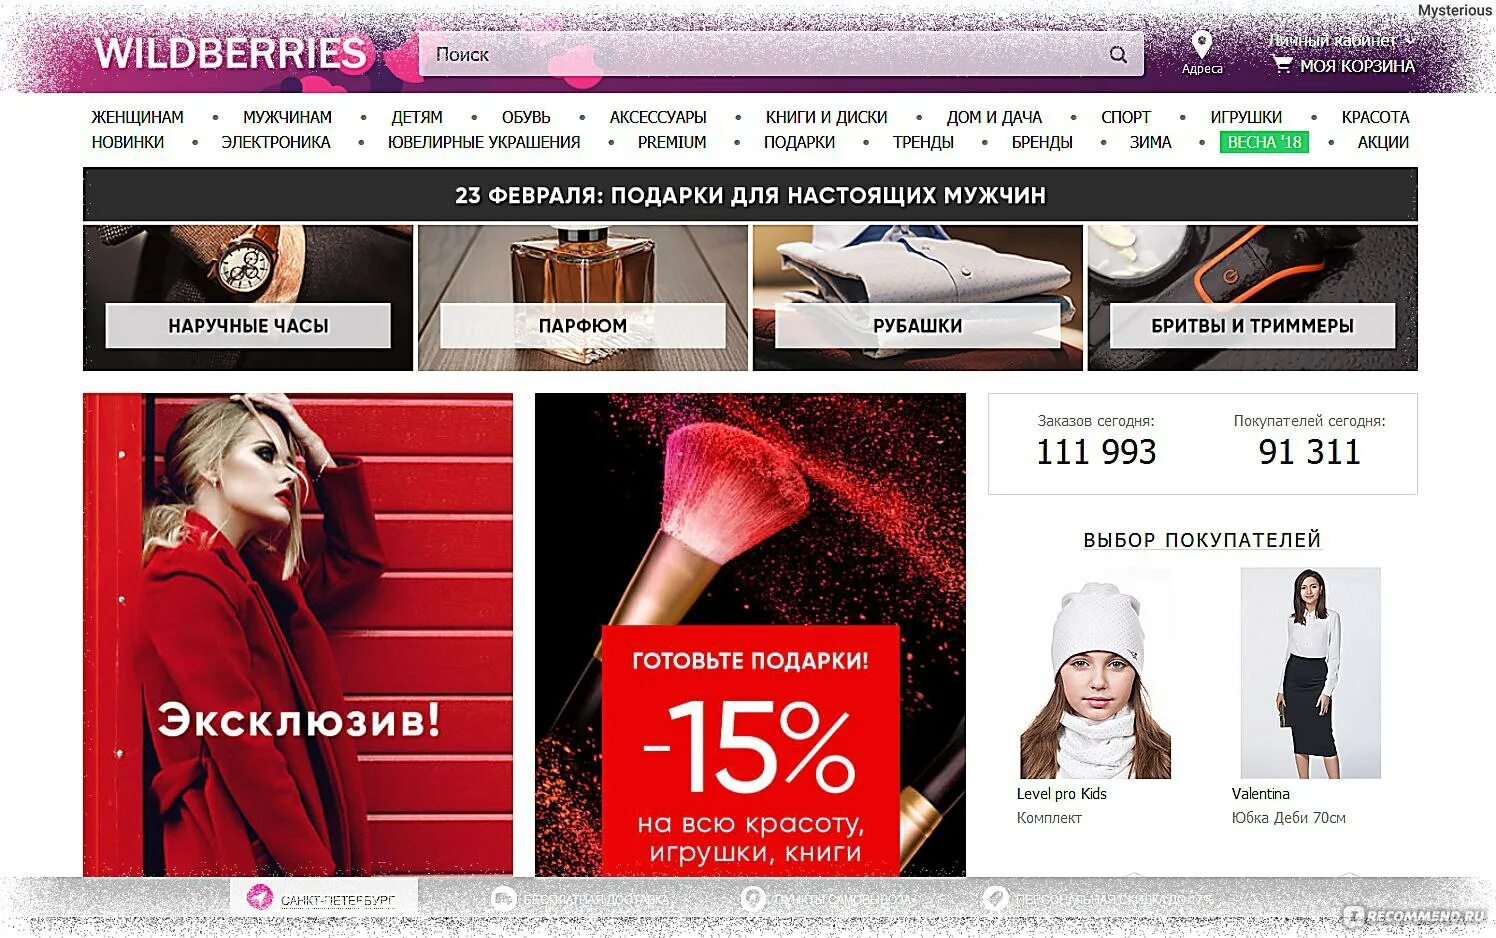Open the Адреса location pin icon
The image size is (1496, 938).
click(1202, 44)
